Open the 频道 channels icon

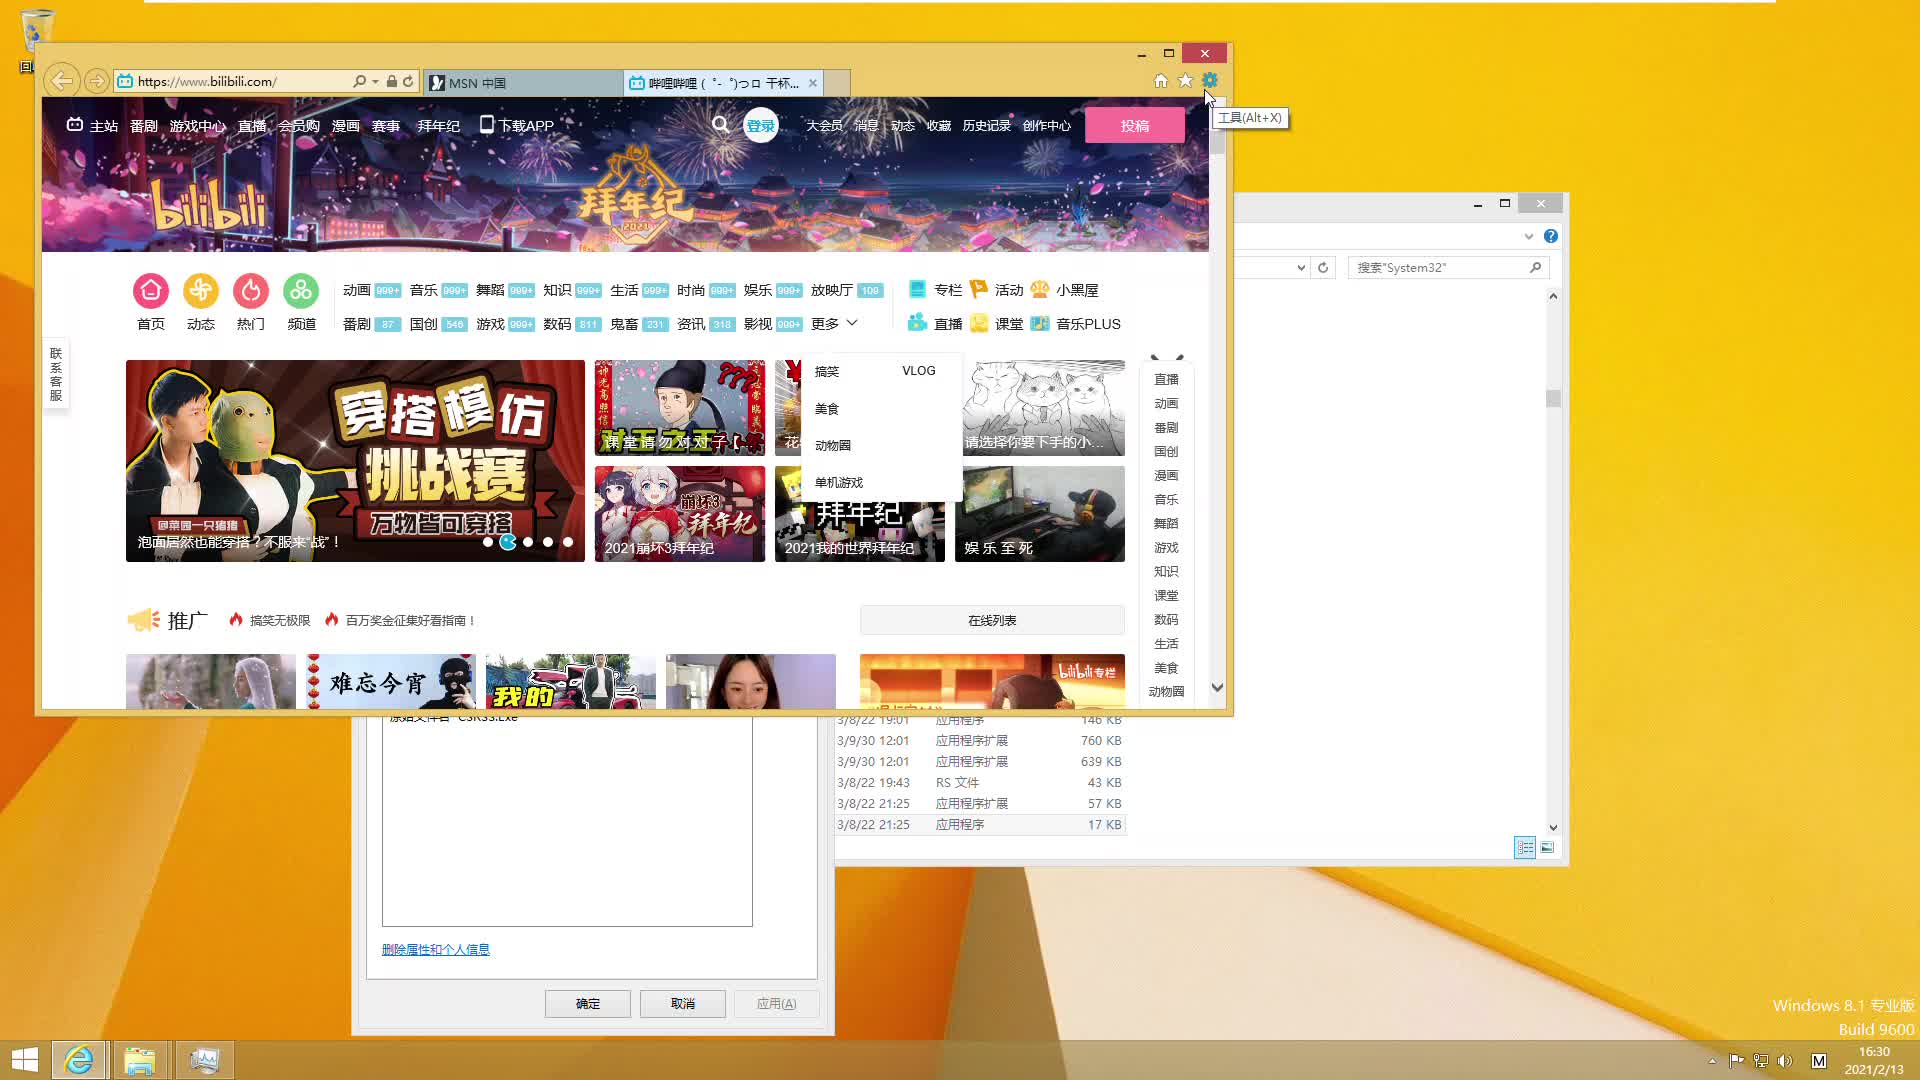pos(301,290)
